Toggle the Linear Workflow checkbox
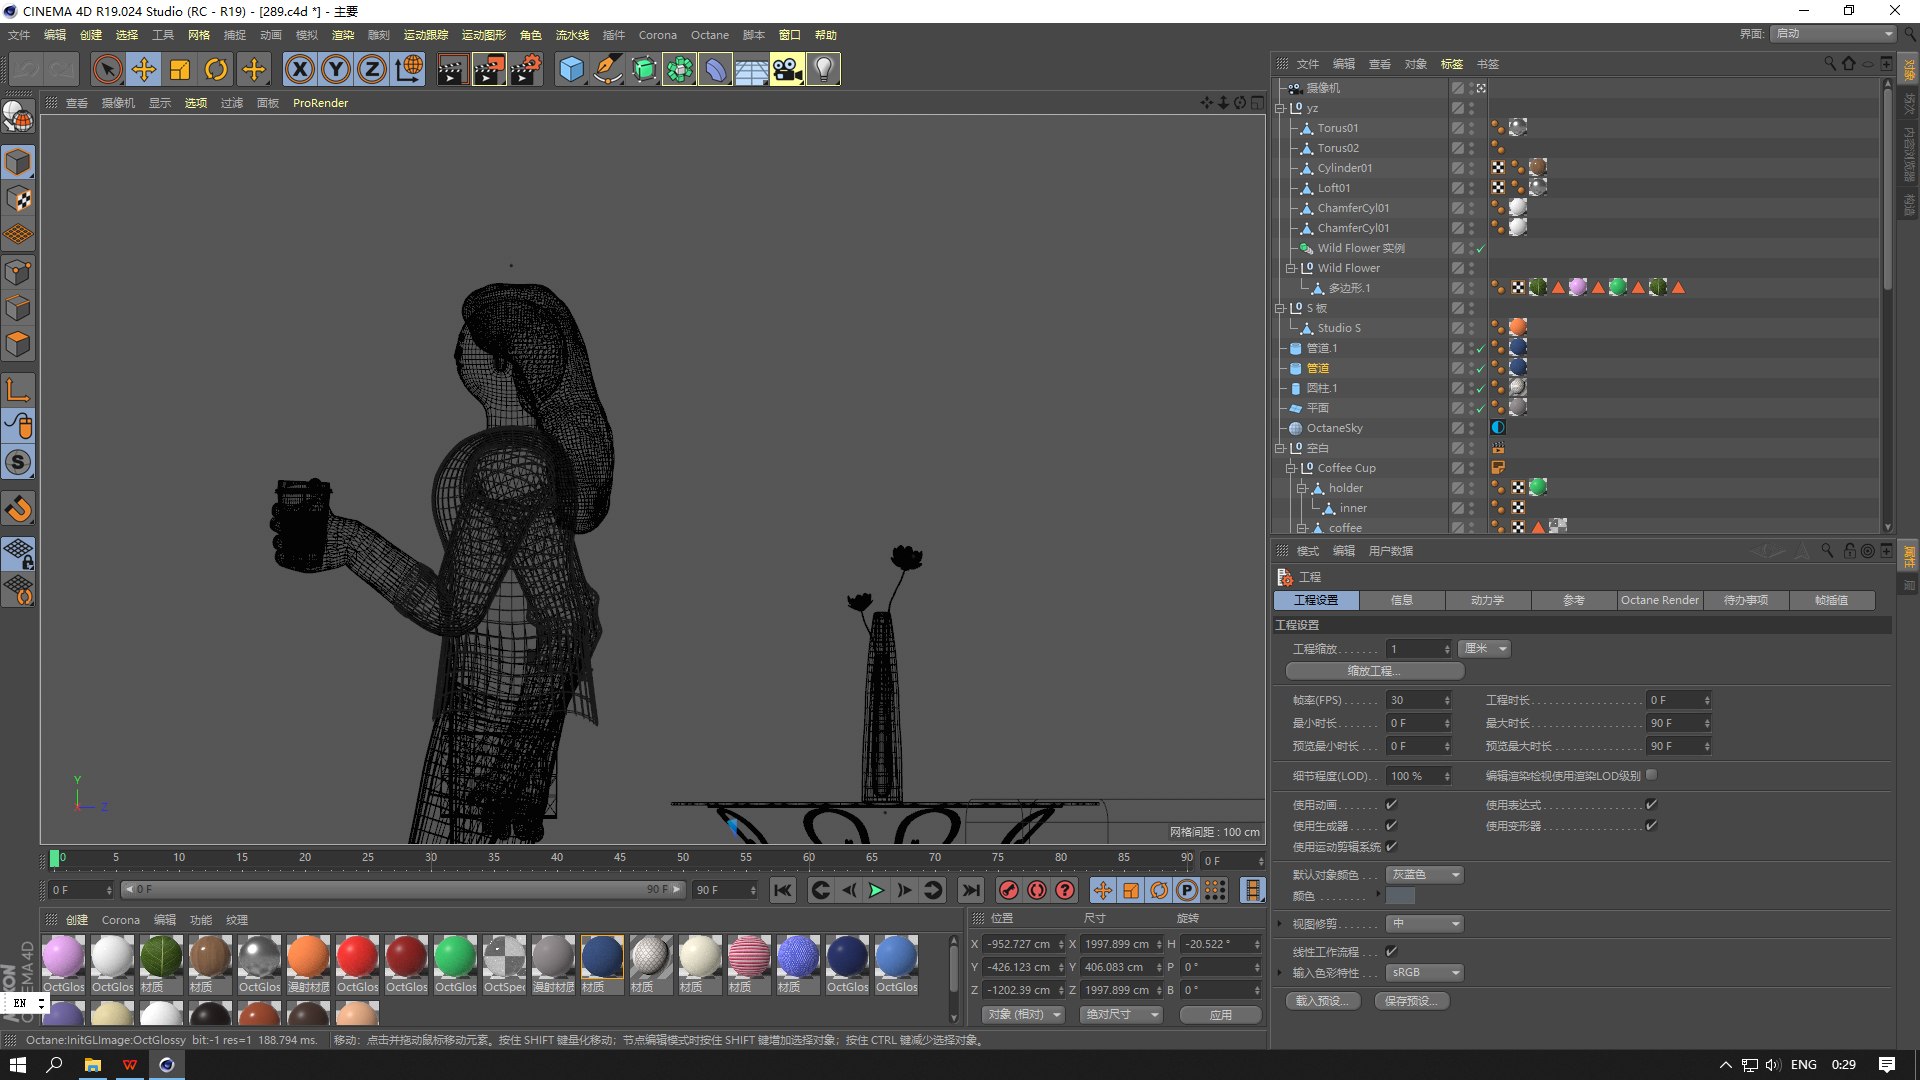Viewport: 1920px width, 1080px height. pyautogui.click(x=1391, y=951)
